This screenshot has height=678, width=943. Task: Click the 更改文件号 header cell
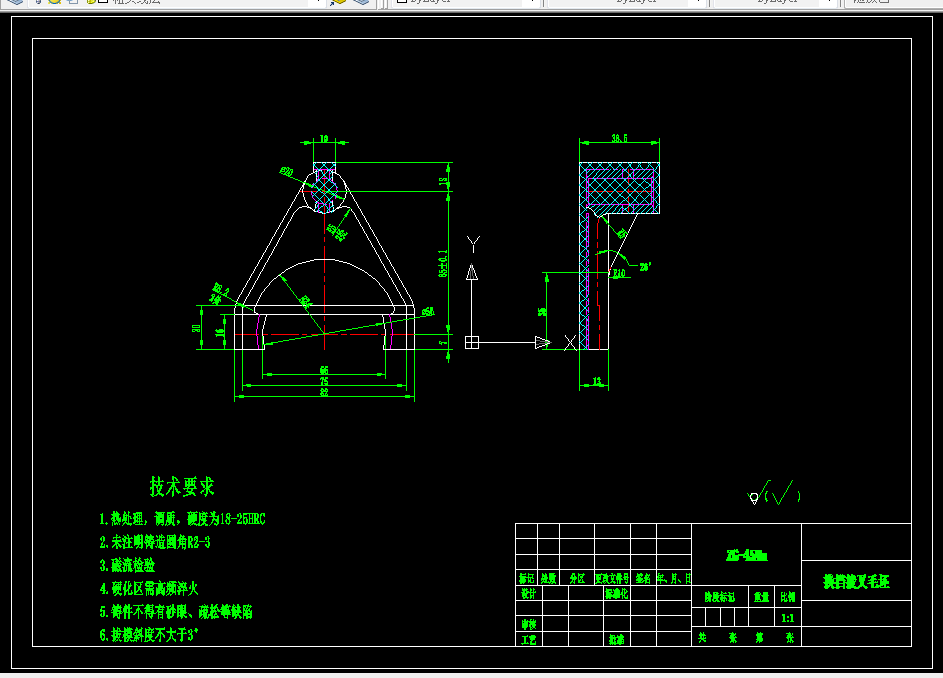pyautogui.click(x=612, y=578)
